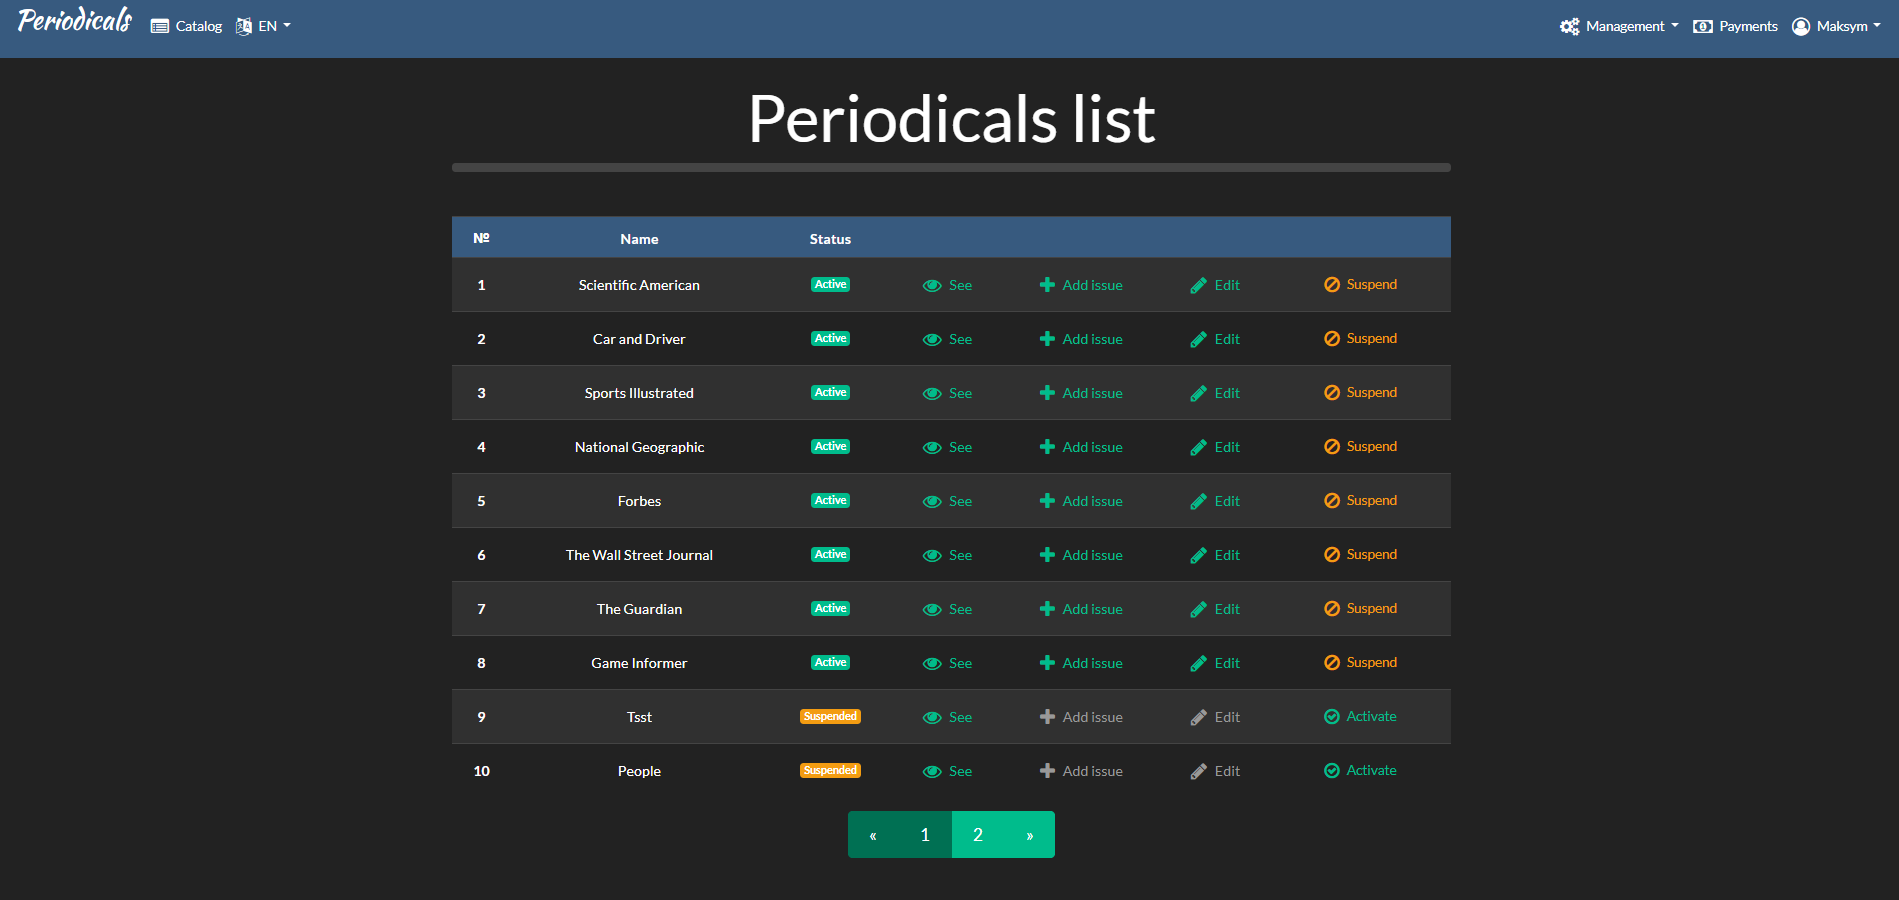Click Edit link for Tsst
Viewport: 1899px width, 900px height.
point(1215,717)
